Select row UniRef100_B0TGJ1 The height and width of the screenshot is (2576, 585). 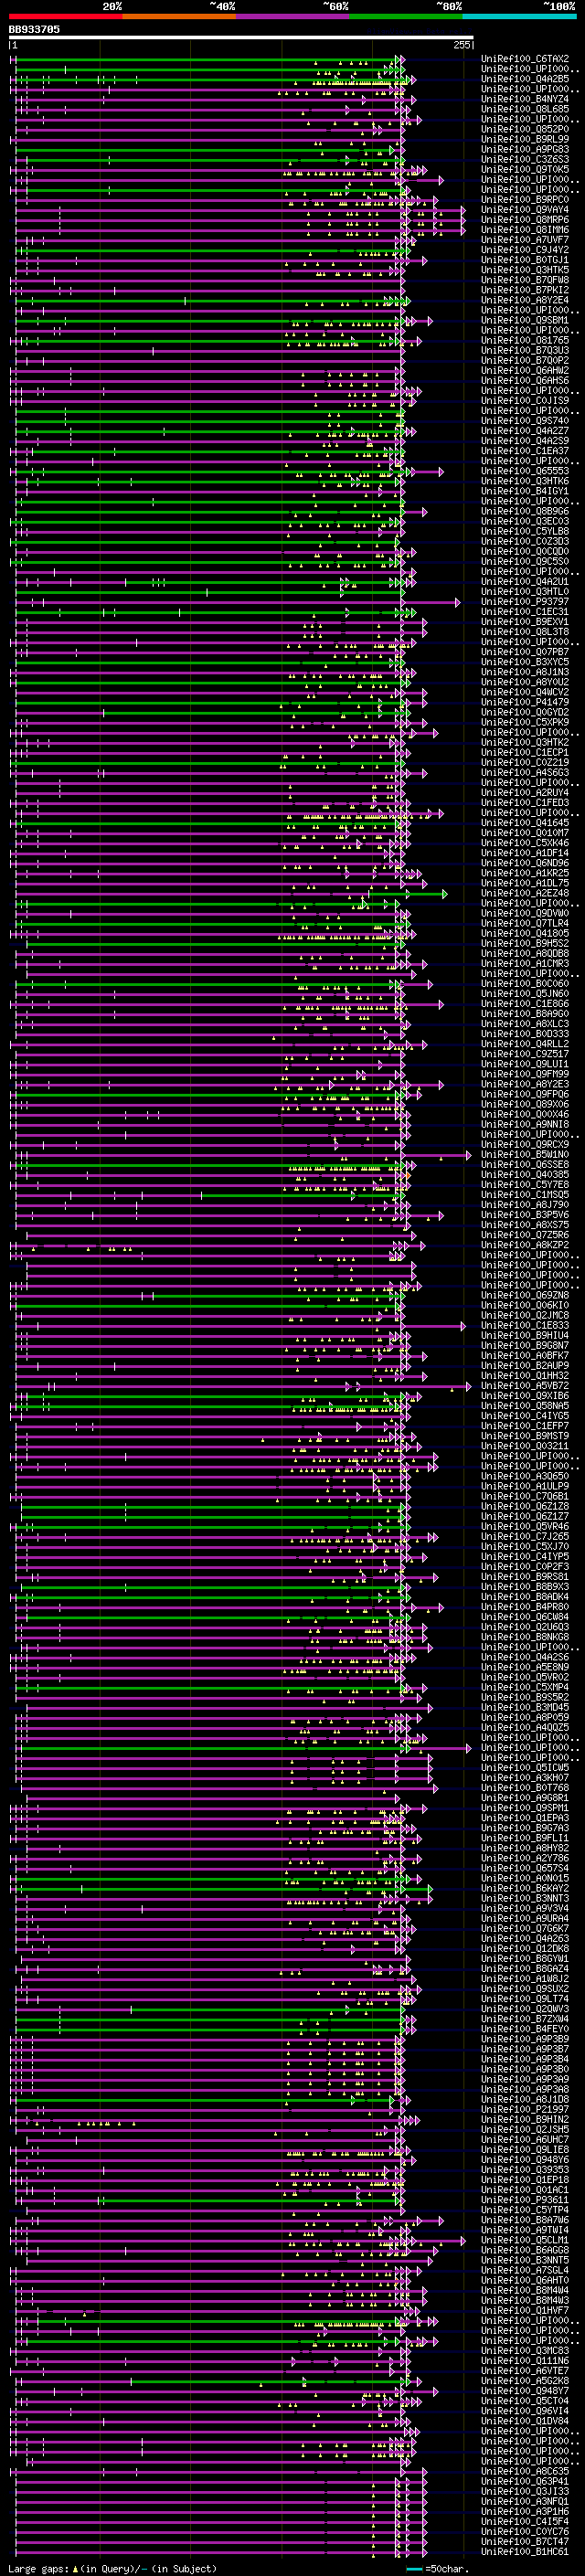pos(525,260)
